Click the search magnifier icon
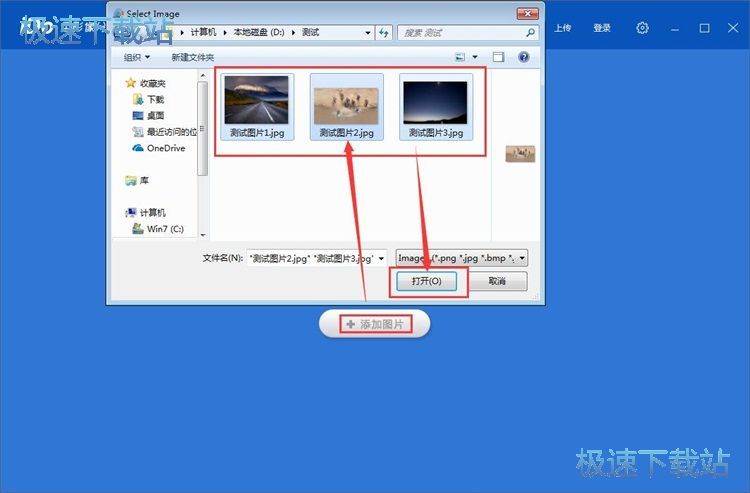The height and width of the screenshot is (493, 750). [x=530, y=33]
